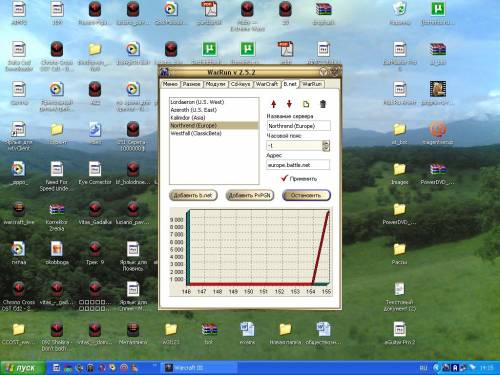Click the server name input field
Viewport: 500px width, 375px height.
pos(298,126)
